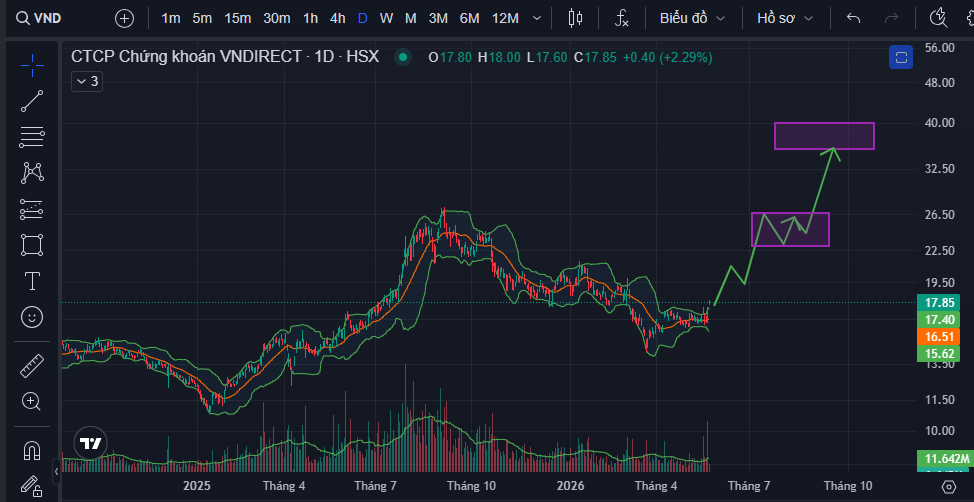Open the VND symbol search
Screen dimensions: 974x502
(x=39, y=19)
